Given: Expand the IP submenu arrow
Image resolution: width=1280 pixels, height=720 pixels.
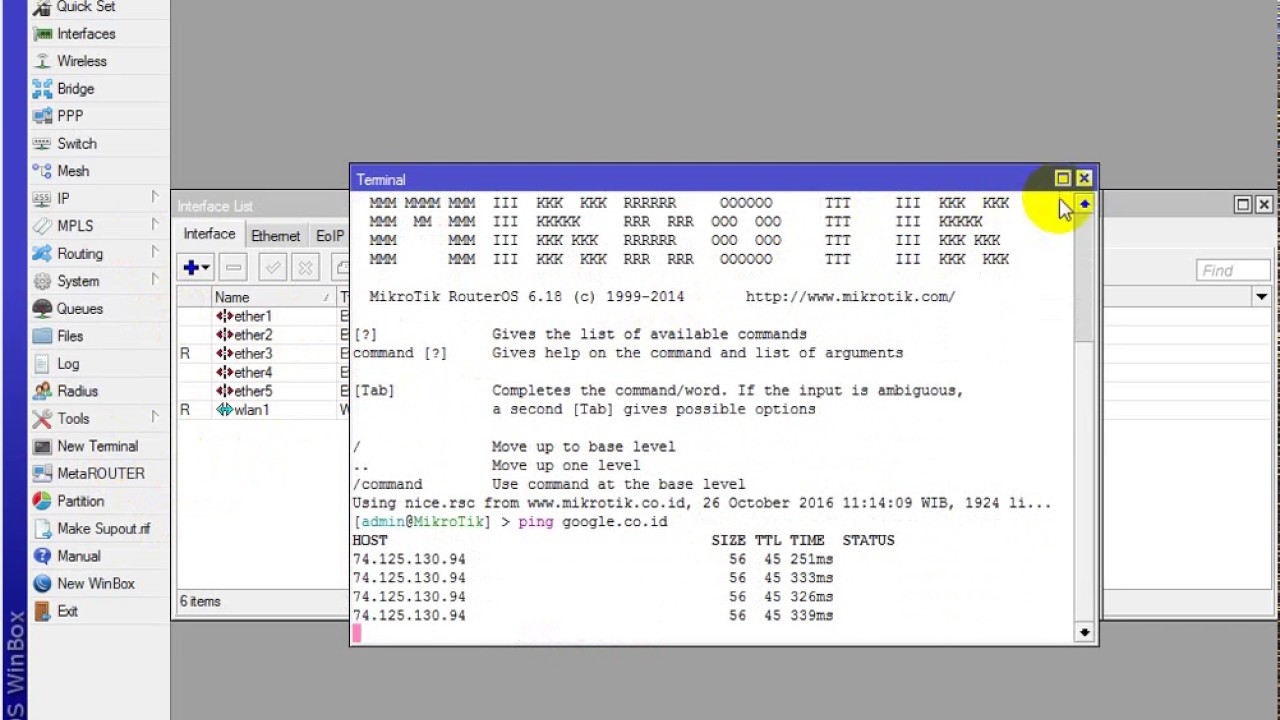Looking at the screenshot, I should tap(155, 197).
